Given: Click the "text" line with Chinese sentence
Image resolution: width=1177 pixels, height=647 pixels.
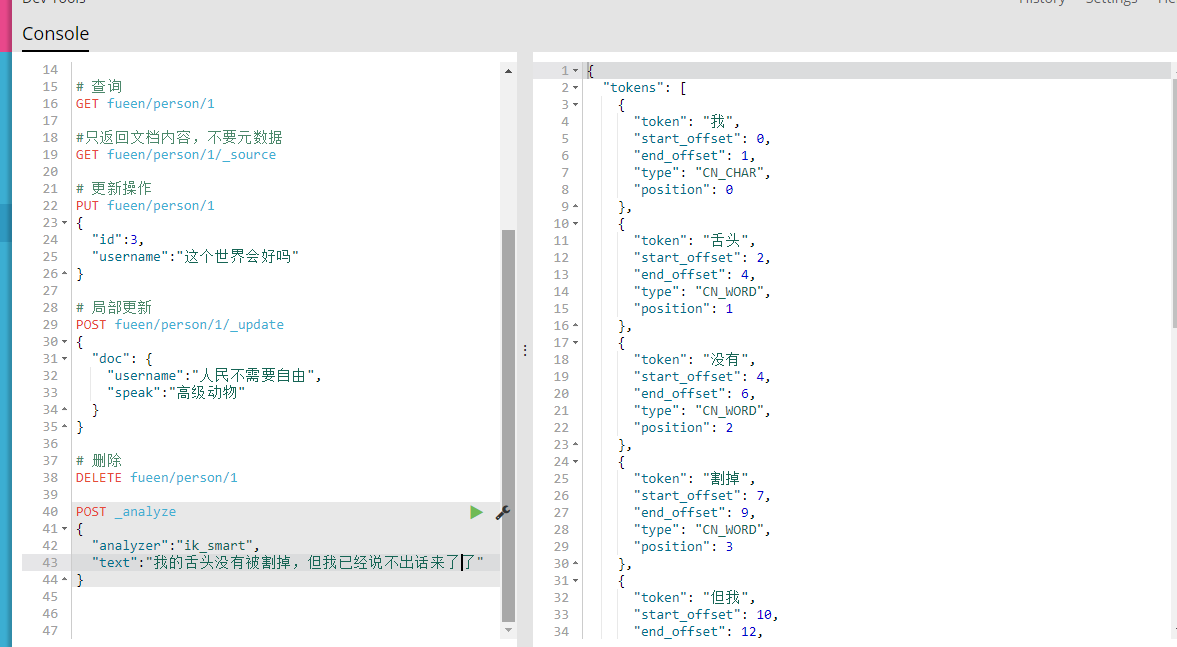Looking at the screenshot, I should pyautogui.click(x=287, y=562).
